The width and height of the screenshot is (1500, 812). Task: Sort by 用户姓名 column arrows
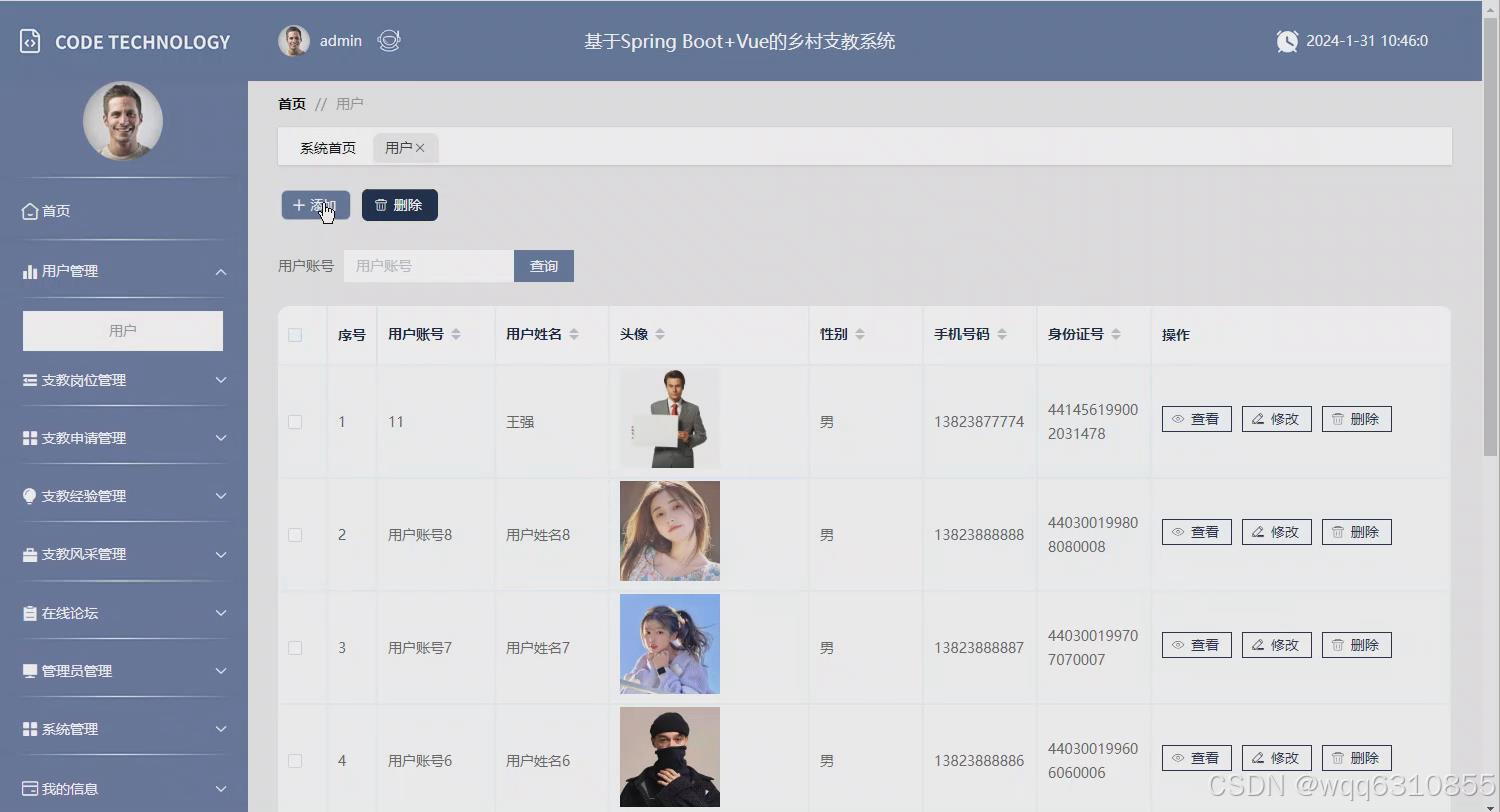click(x=574, y=334)
